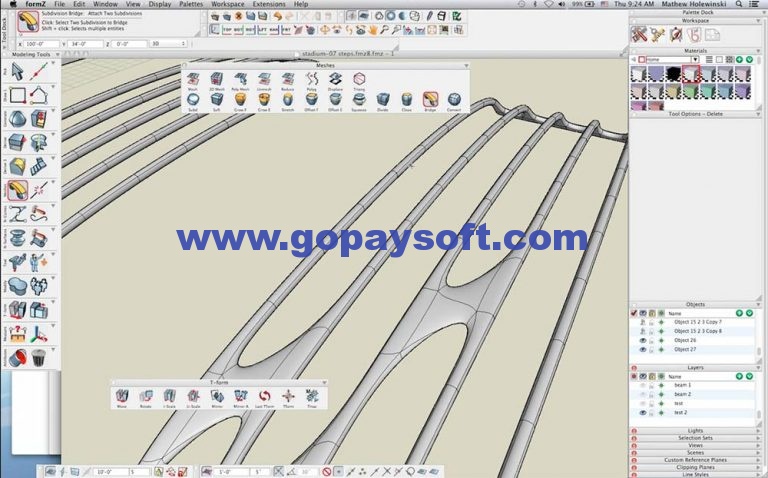Toggle lock on layer test 2

pyautogui.click(x=652, y=413)
